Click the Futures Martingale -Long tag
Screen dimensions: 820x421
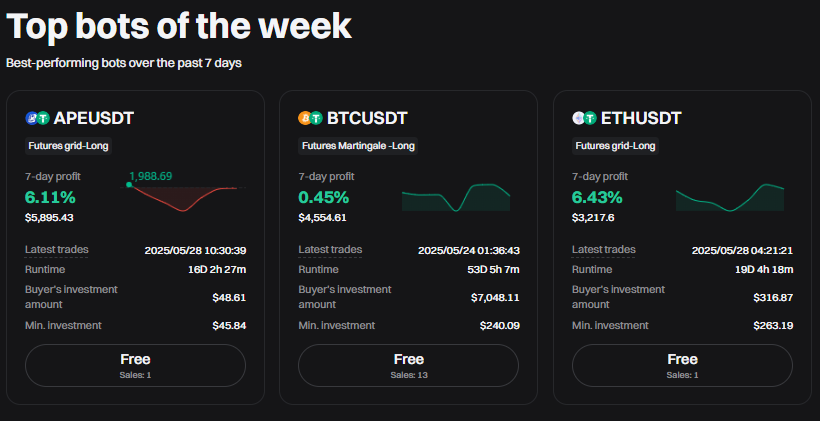point(358,145)
